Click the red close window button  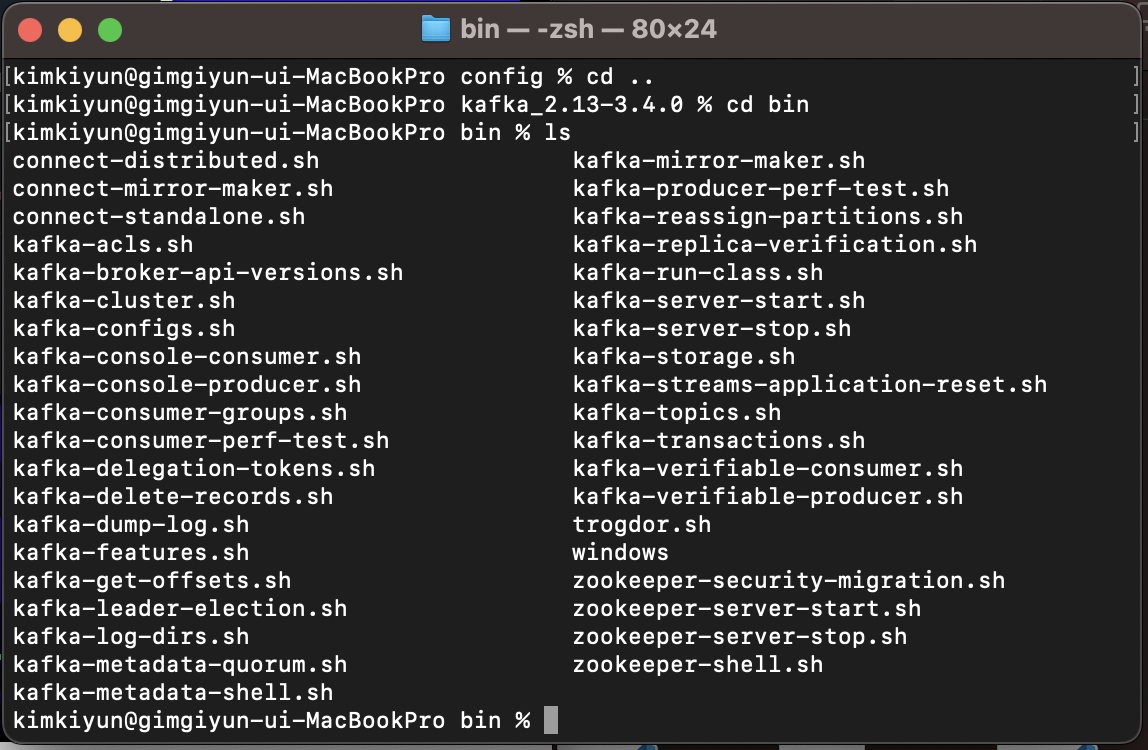pyautogui.click(x=30, y=30)
